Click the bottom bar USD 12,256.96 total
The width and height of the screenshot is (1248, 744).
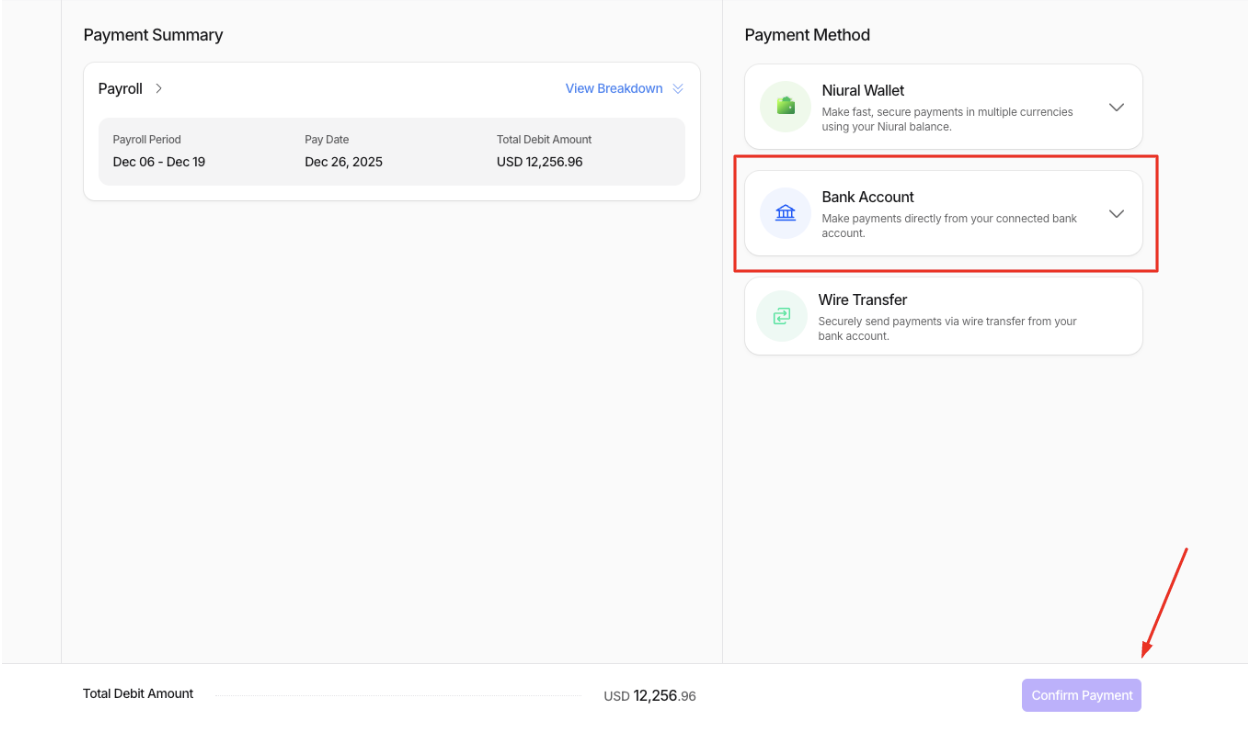click(x=649, y=696)
